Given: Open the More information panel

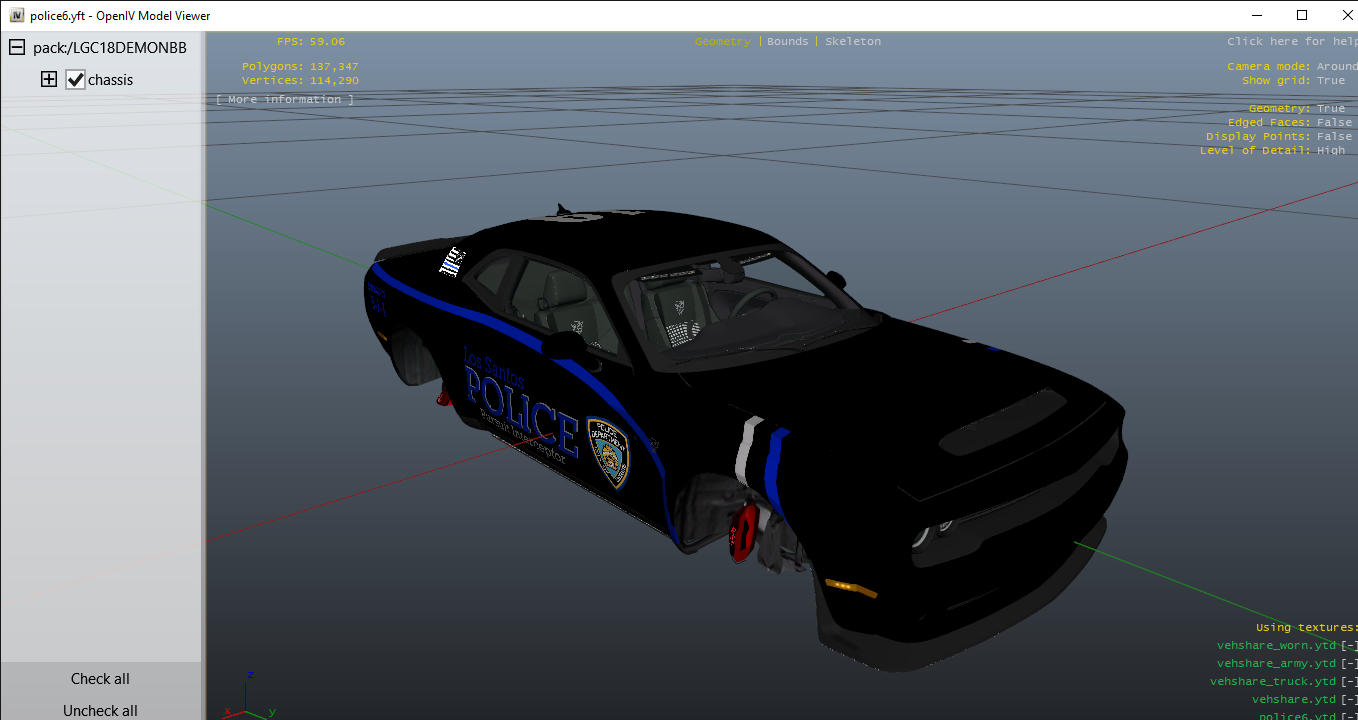Looking at the screenshot, I should [285, 100].
